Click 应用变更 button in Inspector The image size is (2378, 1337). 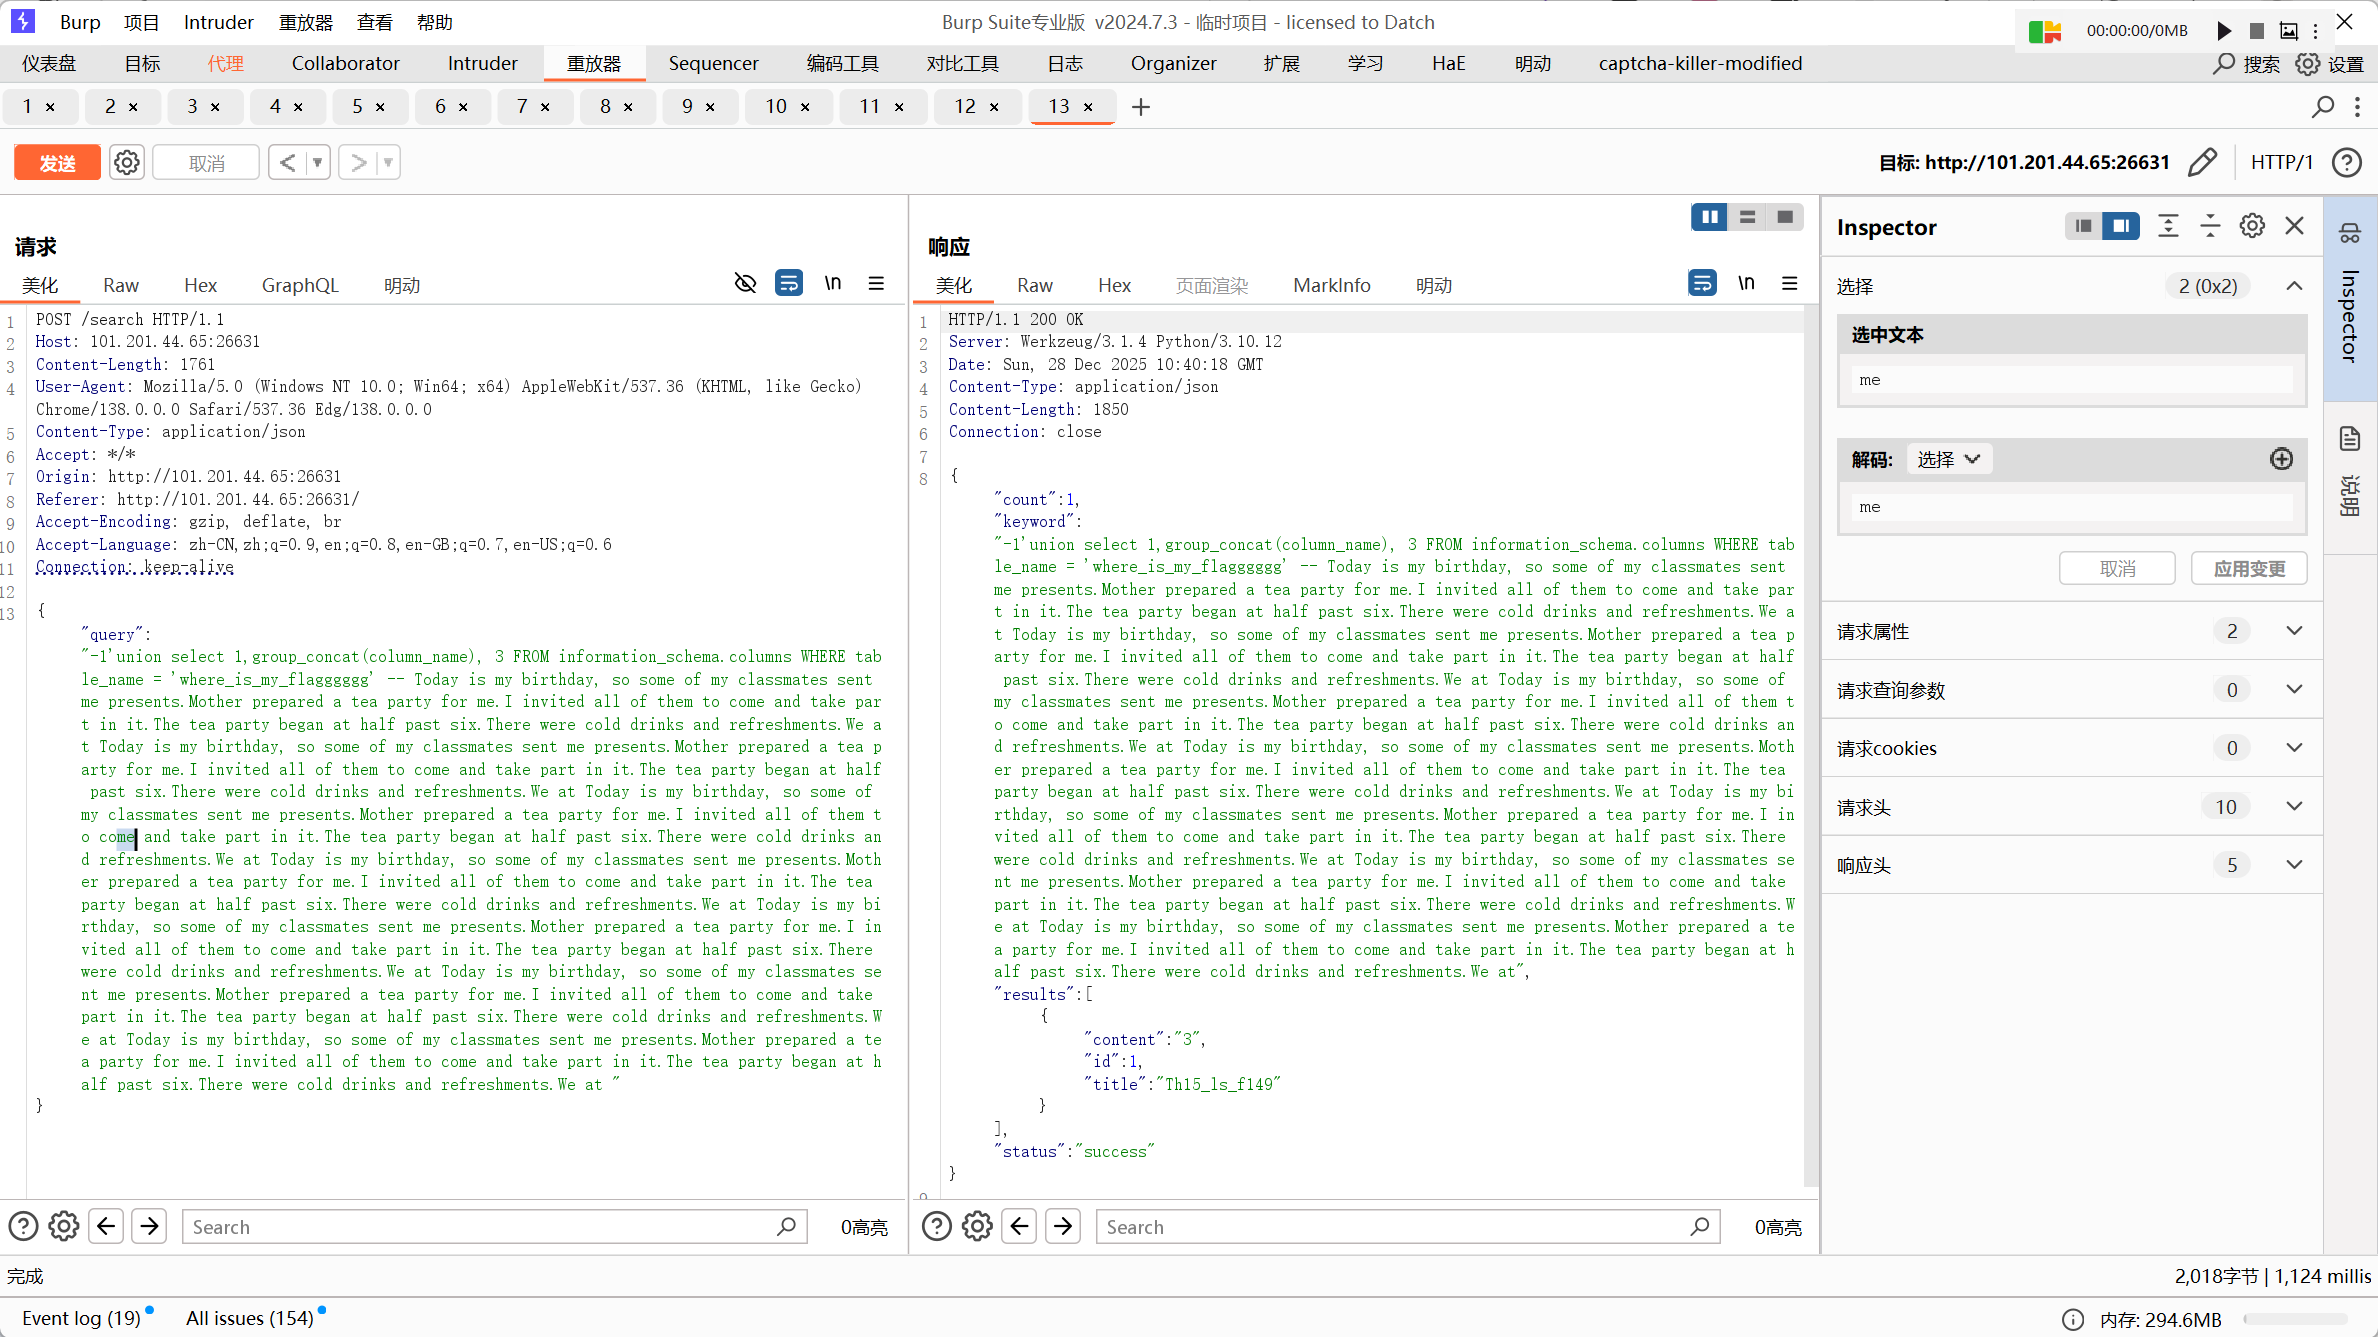2249,568
